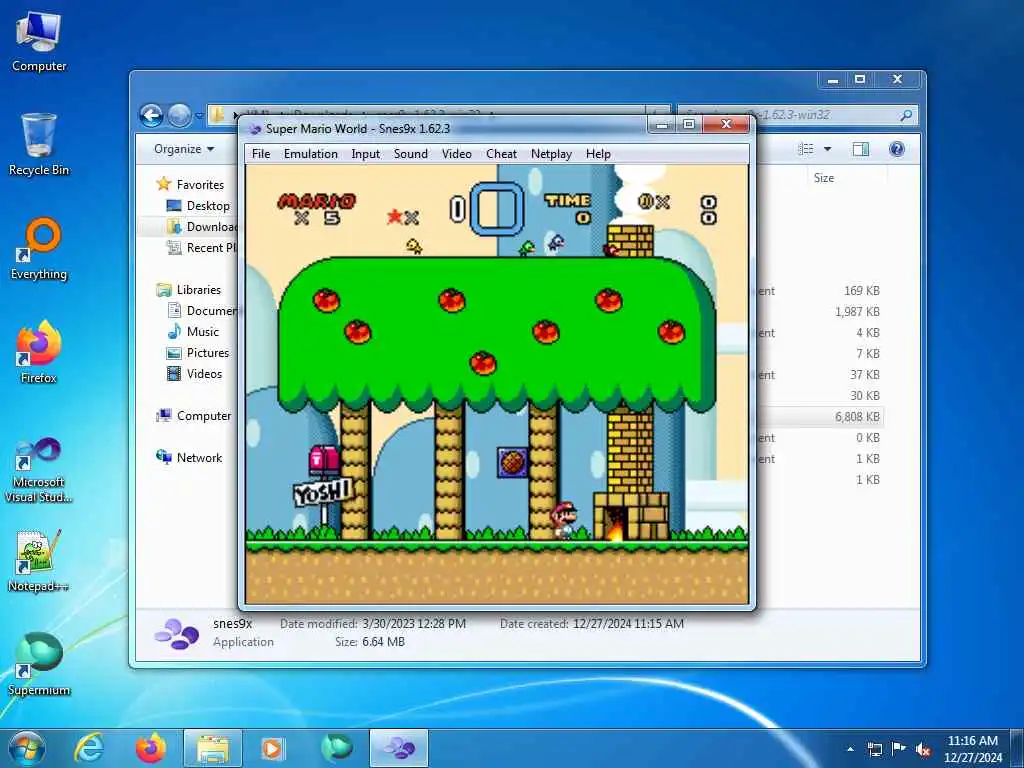The image size is (1024, 768).
Task: Select the file row sized 37 KB
Action: (821, 375)
